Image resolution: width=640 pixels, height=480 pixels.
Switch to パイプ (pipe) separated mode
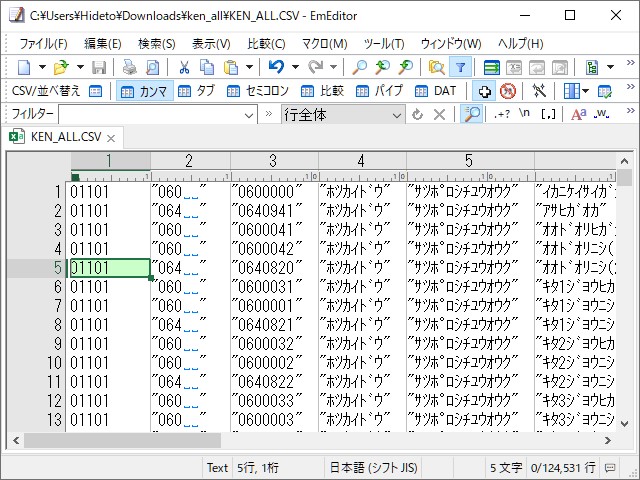click(380, 91)
